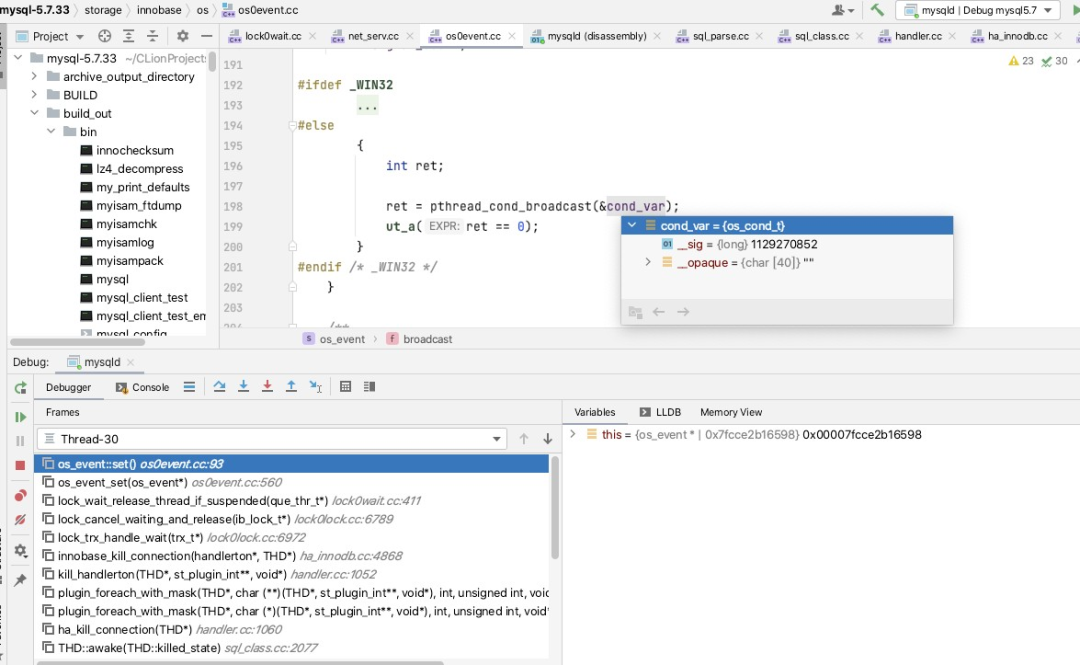
Task: Click the forward arrow in value tooltip
Action: [x=683, y=312]
